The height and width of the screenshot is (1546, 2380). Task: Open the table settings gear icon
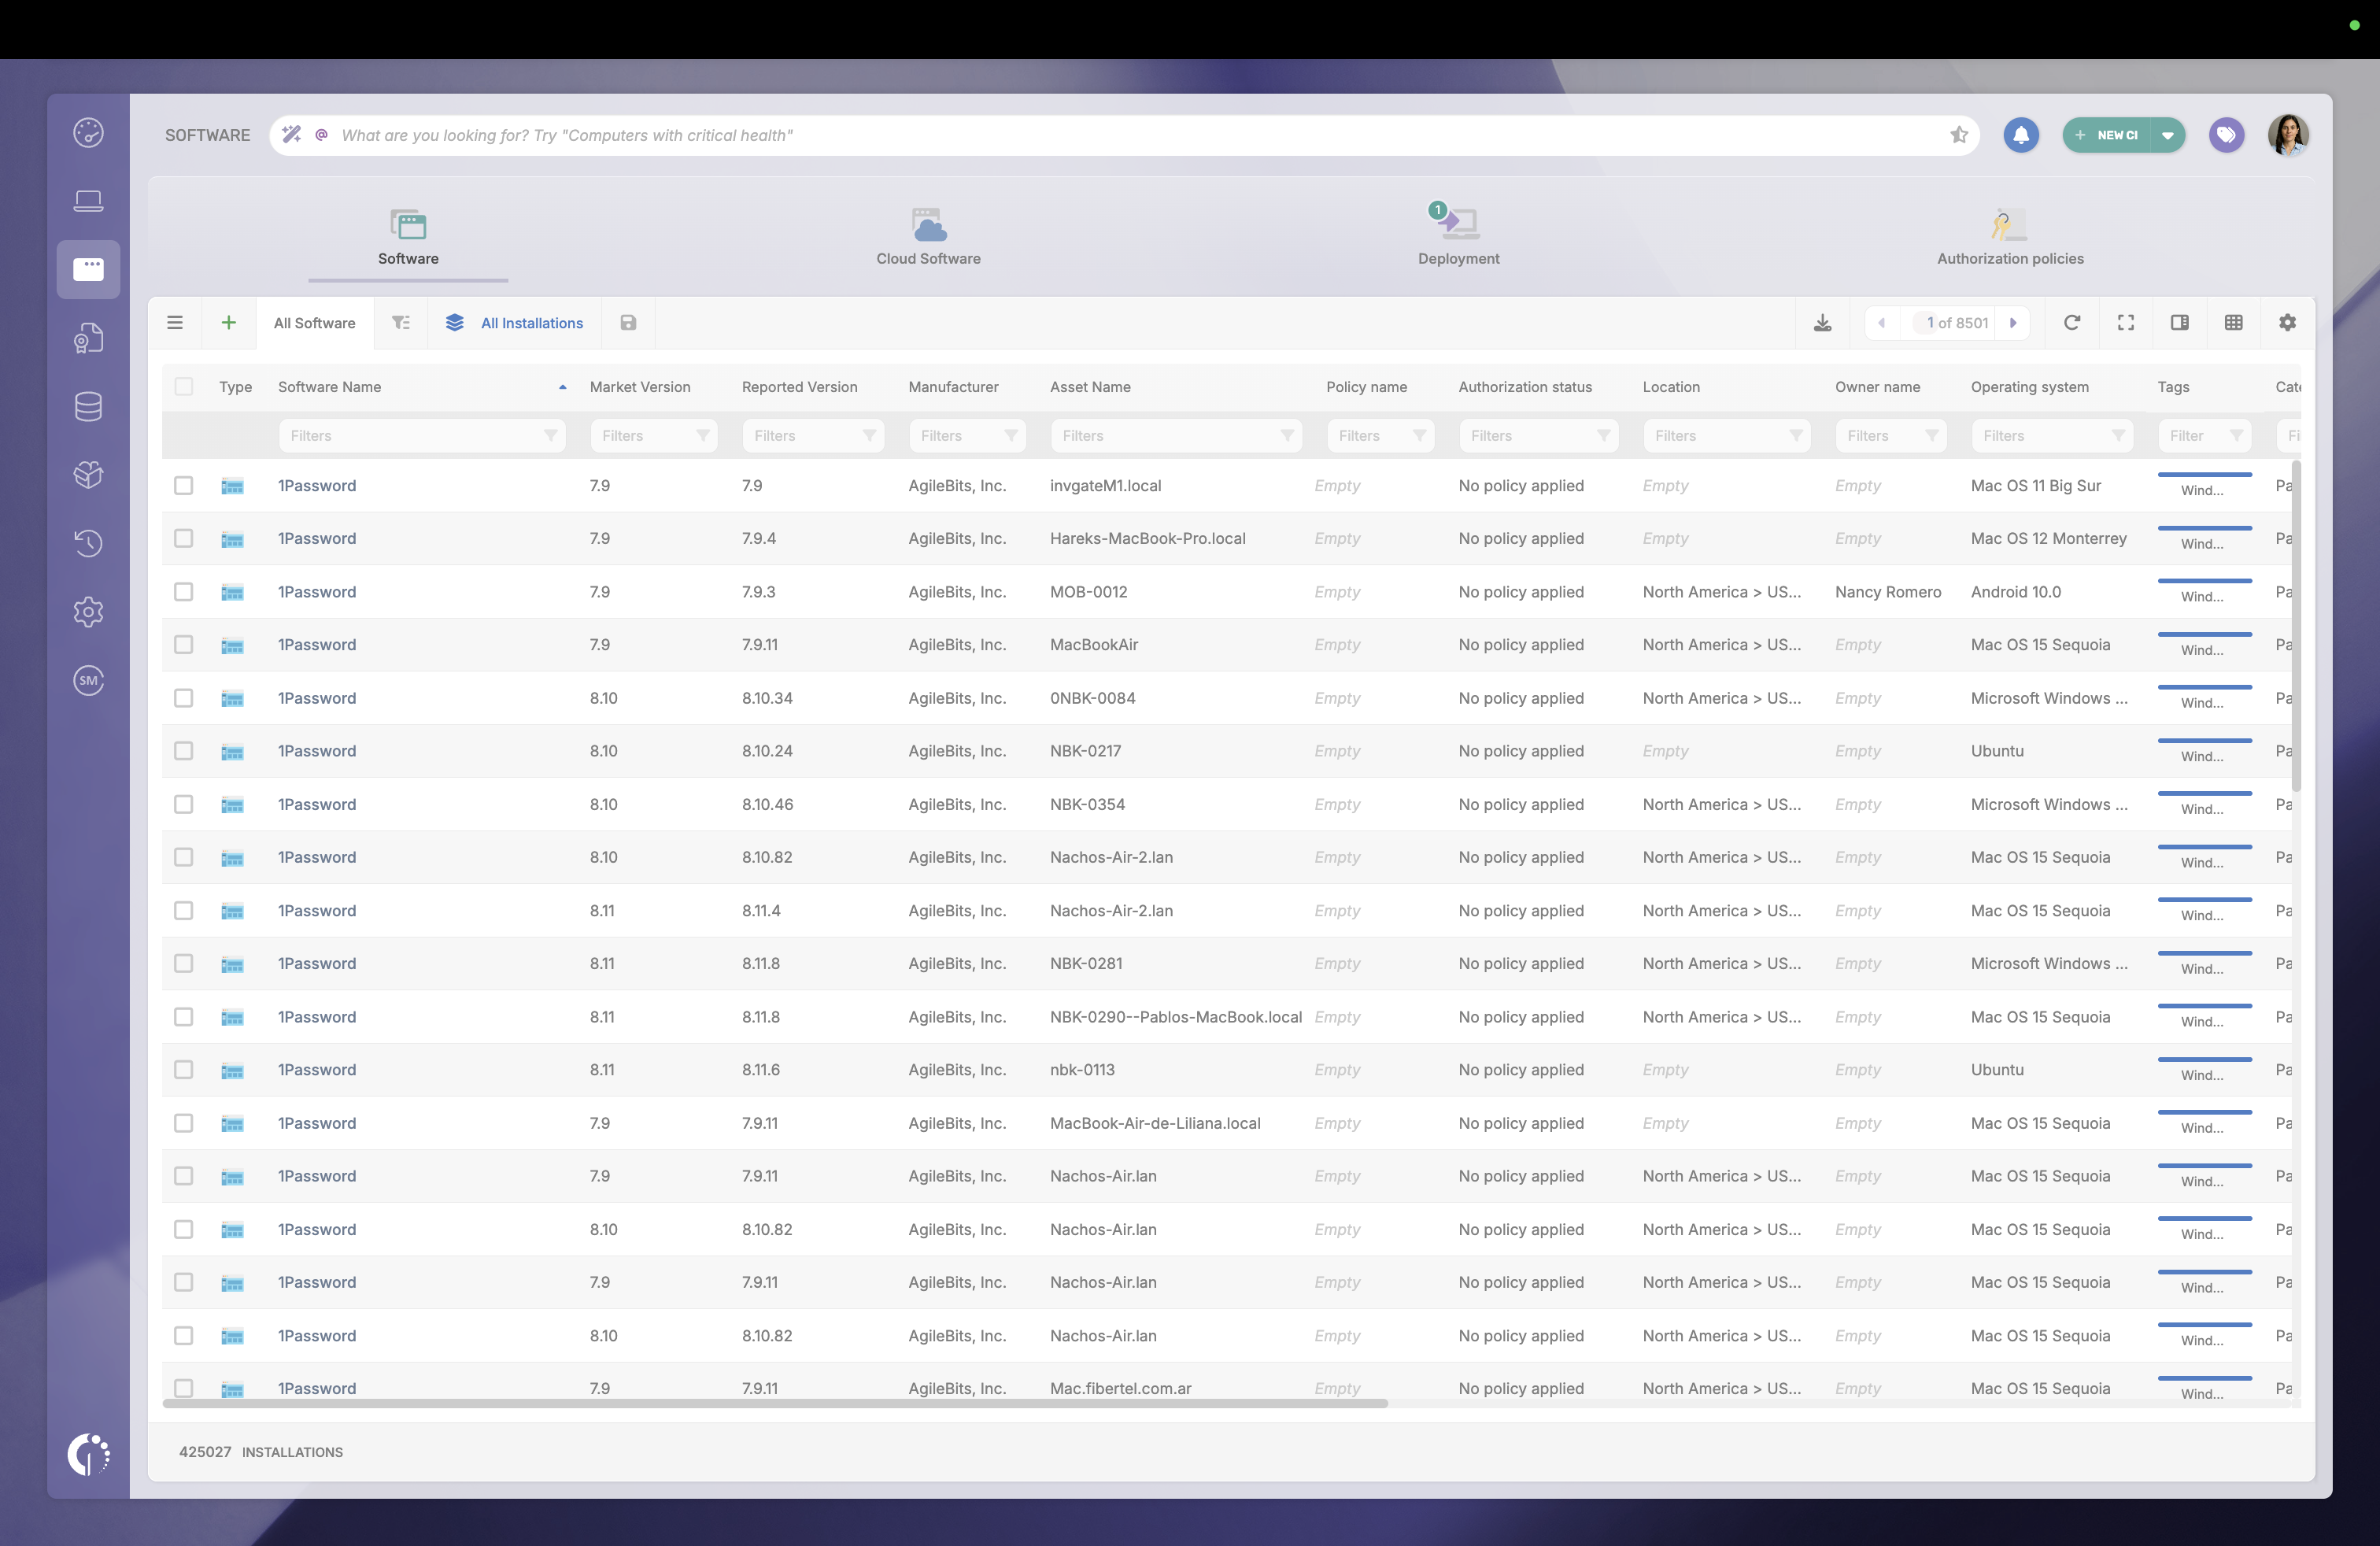click(2287, 322)
